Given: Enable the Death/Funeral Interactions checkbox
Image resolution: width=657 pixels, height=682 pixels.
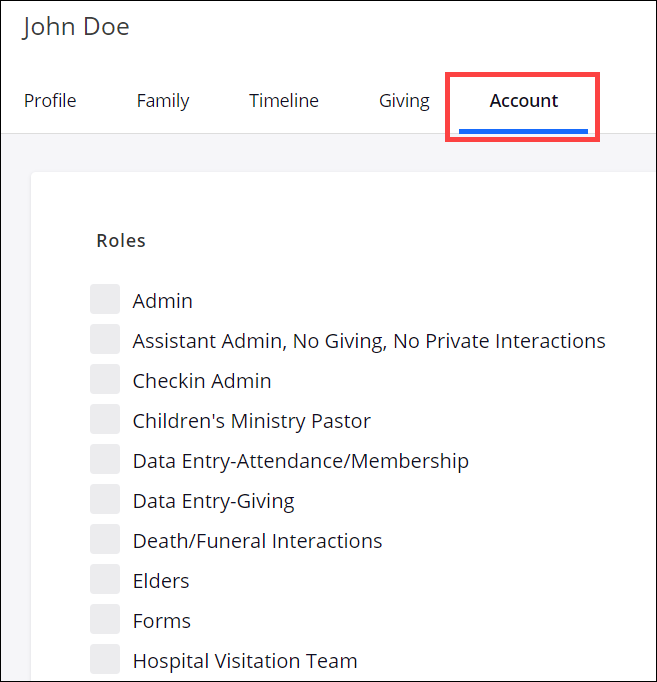Looking at the screenshot, I should coord(105,540).
